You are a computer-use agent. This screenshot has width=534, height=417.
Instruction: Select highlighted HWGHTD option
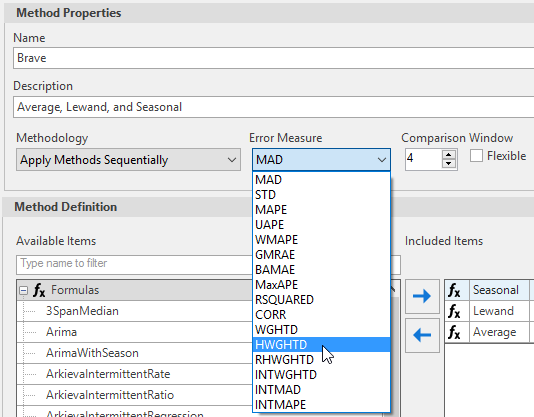pos(321,344)
